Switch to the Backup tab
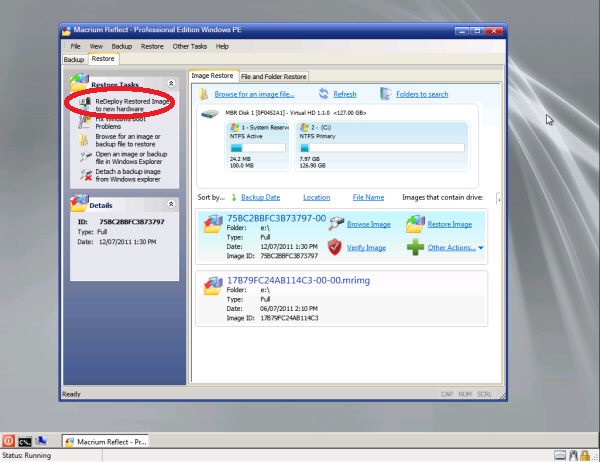Viewport: 600px width, 462px height. [x=74, y=59]
